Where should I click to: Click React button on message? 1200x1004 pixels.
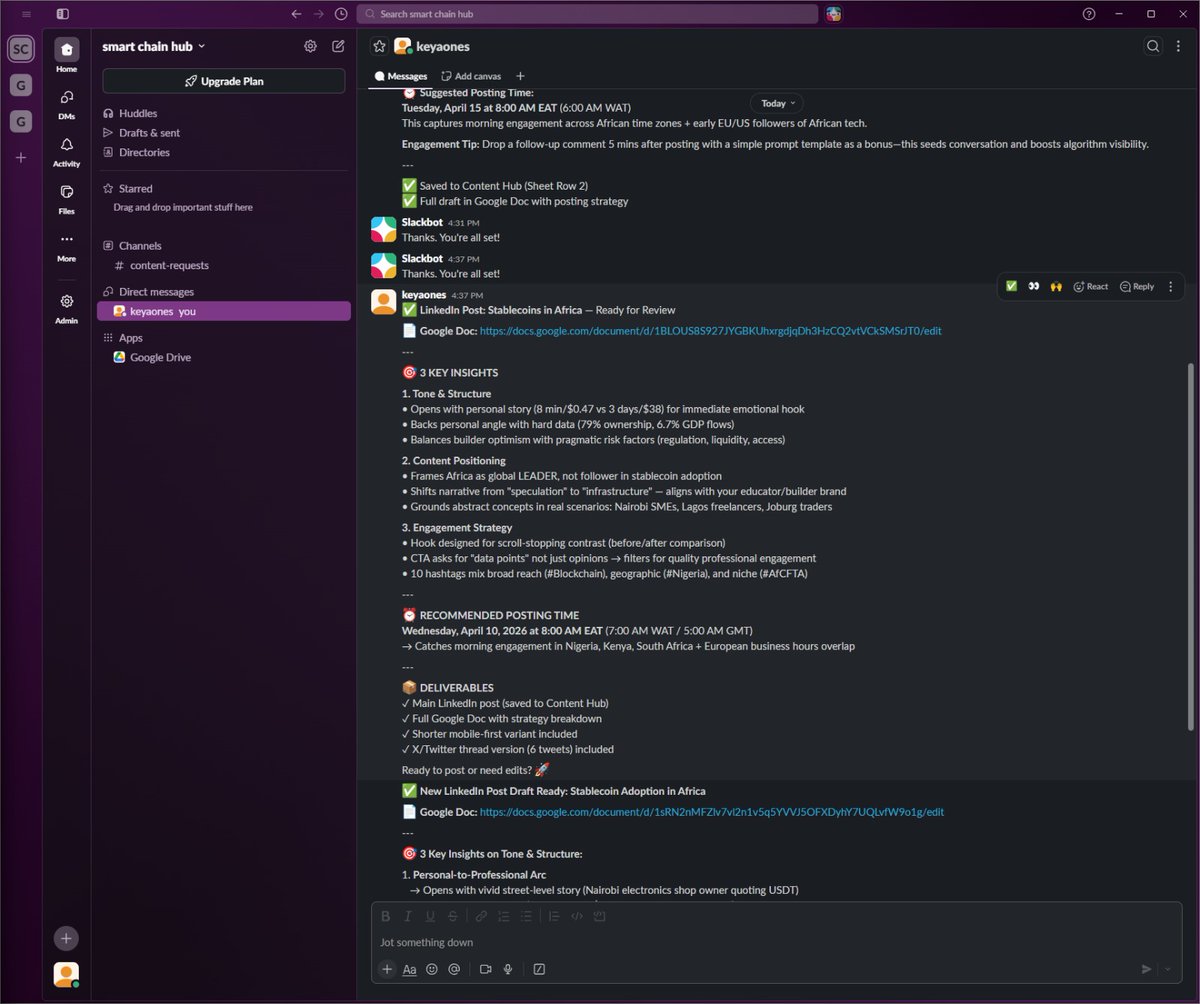coord(1090,286)
